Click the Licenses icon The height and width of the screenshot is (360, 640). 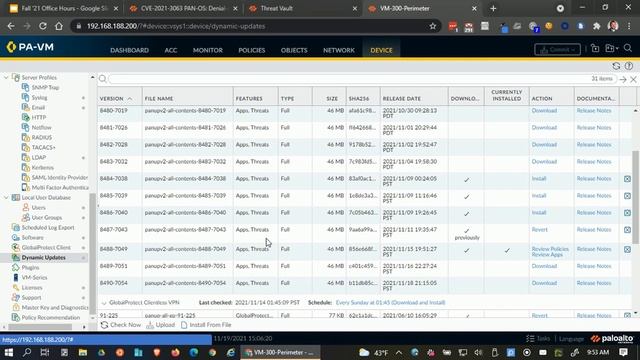[x=16, y=287]
